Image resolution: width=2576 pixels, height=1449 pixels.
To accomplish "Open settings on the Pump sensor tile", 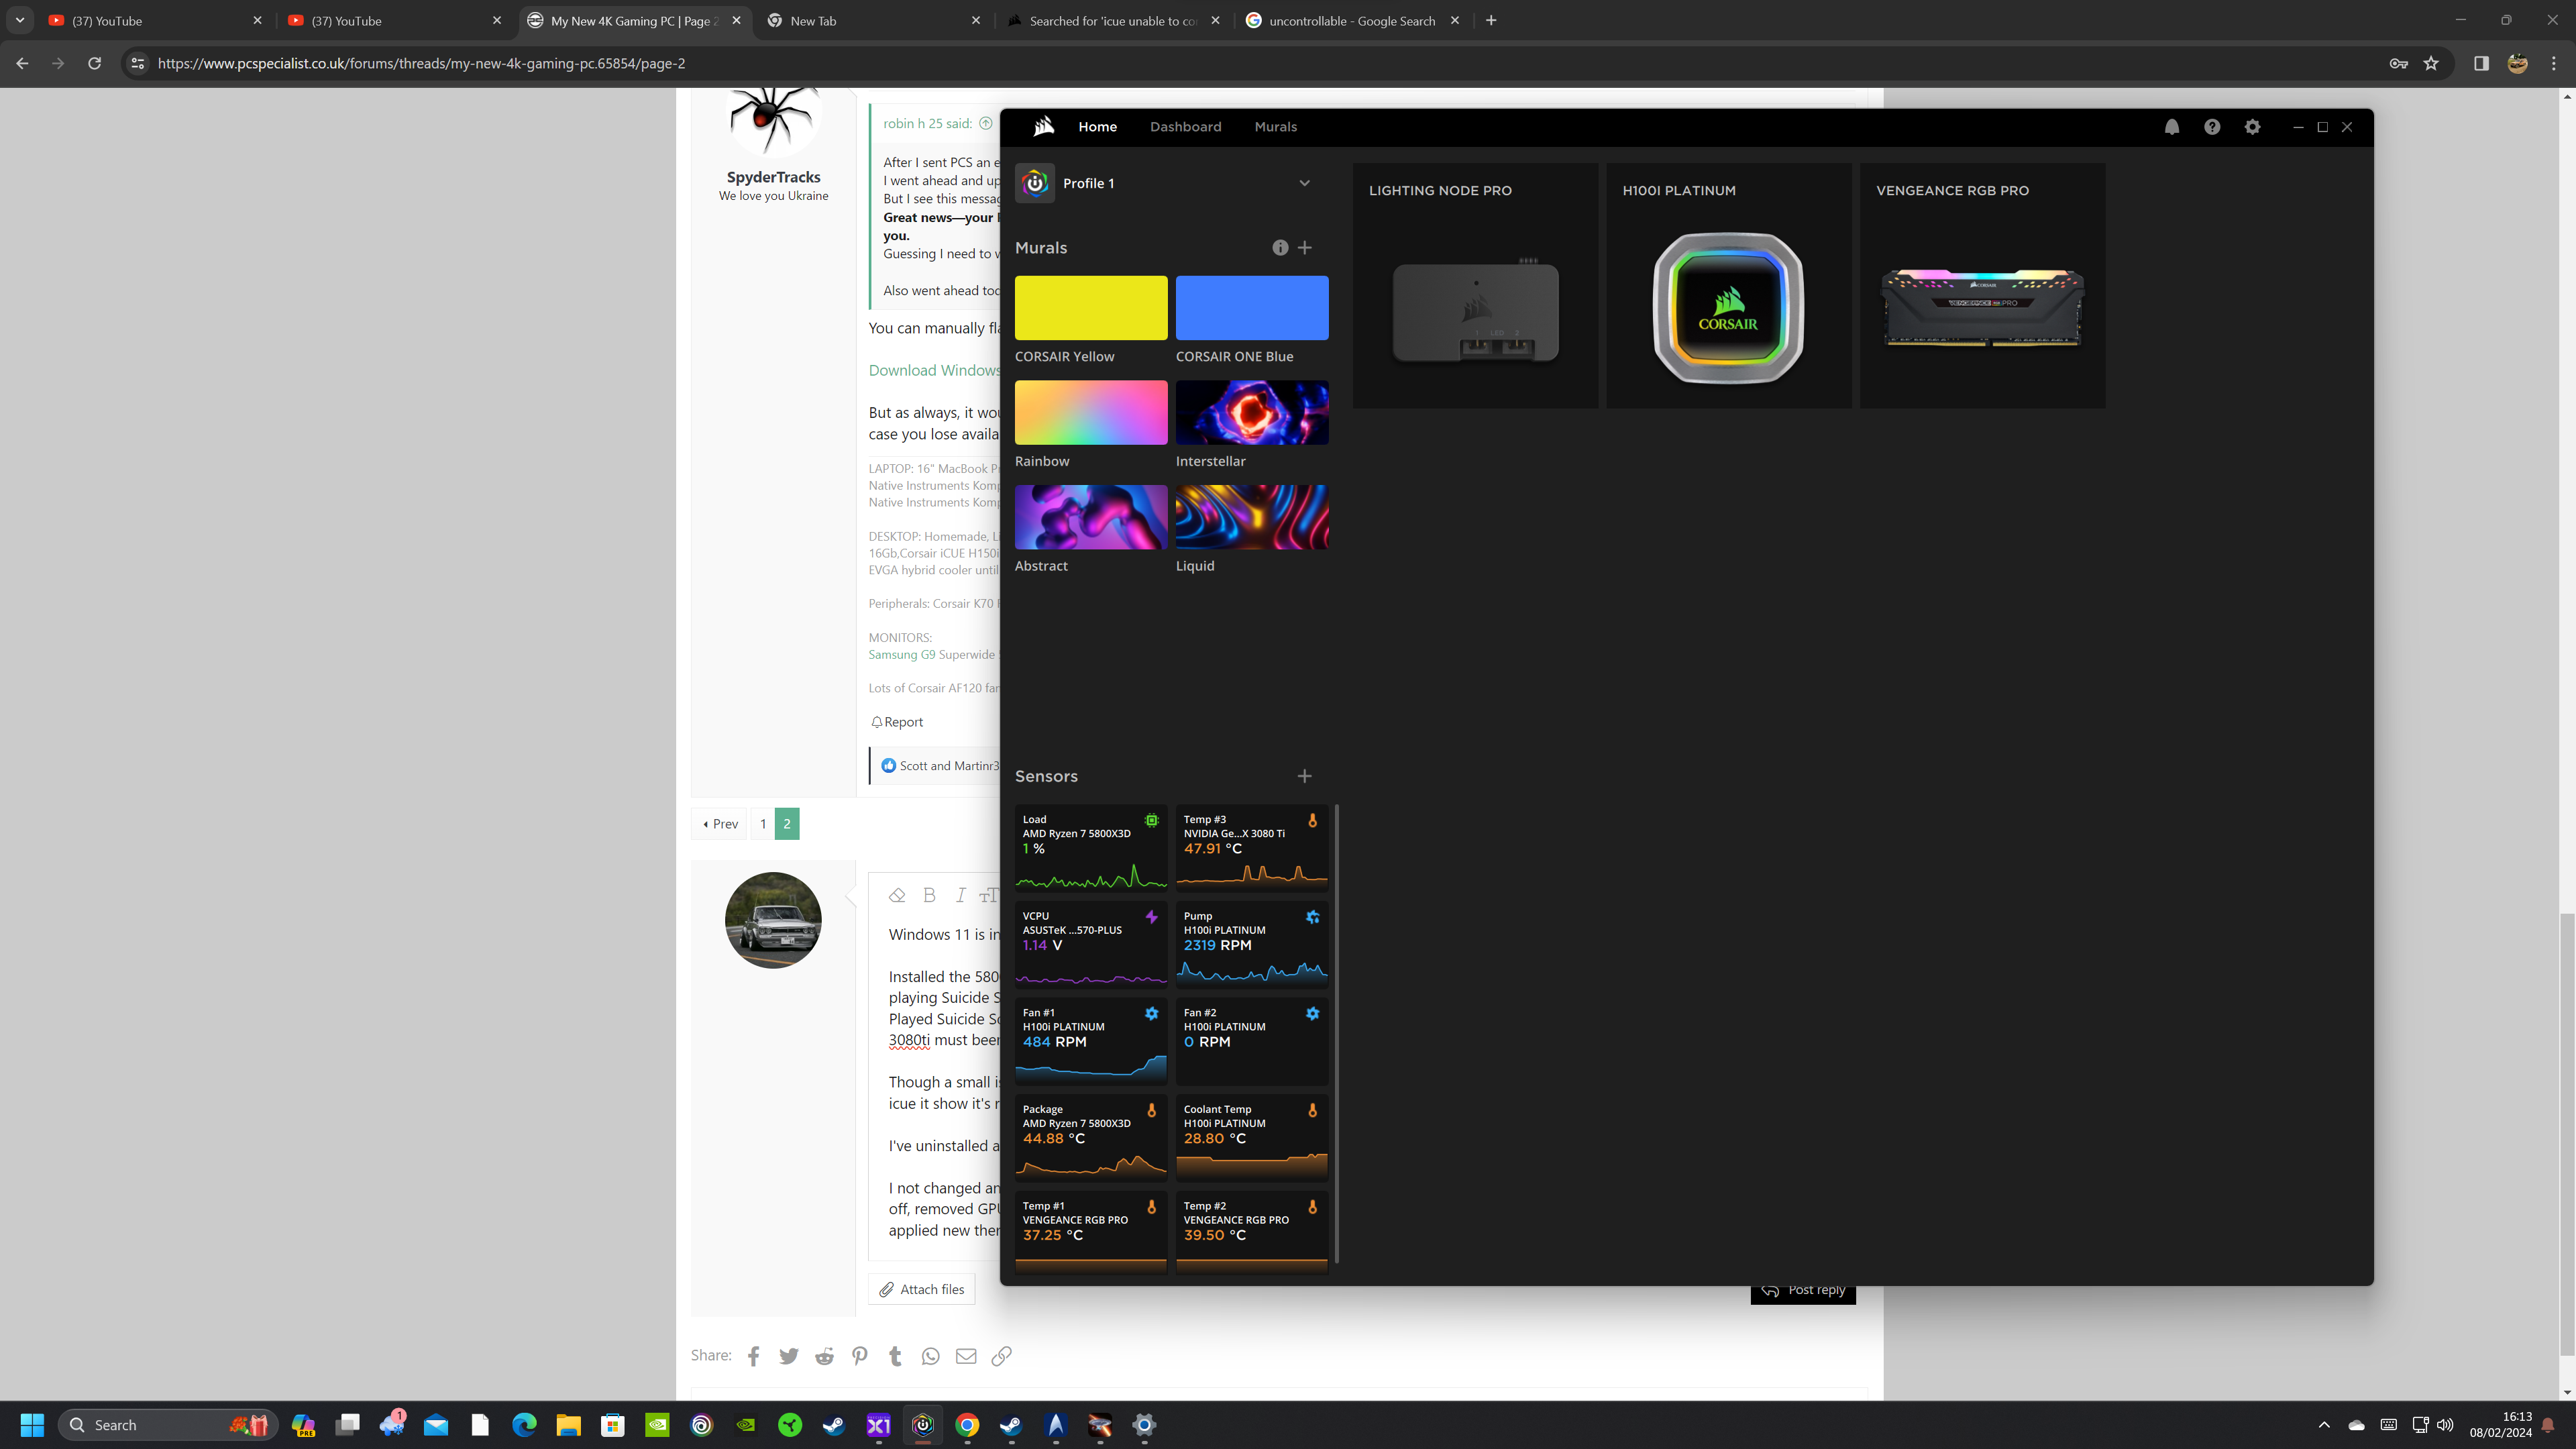I will click(x=1312, y=917).
